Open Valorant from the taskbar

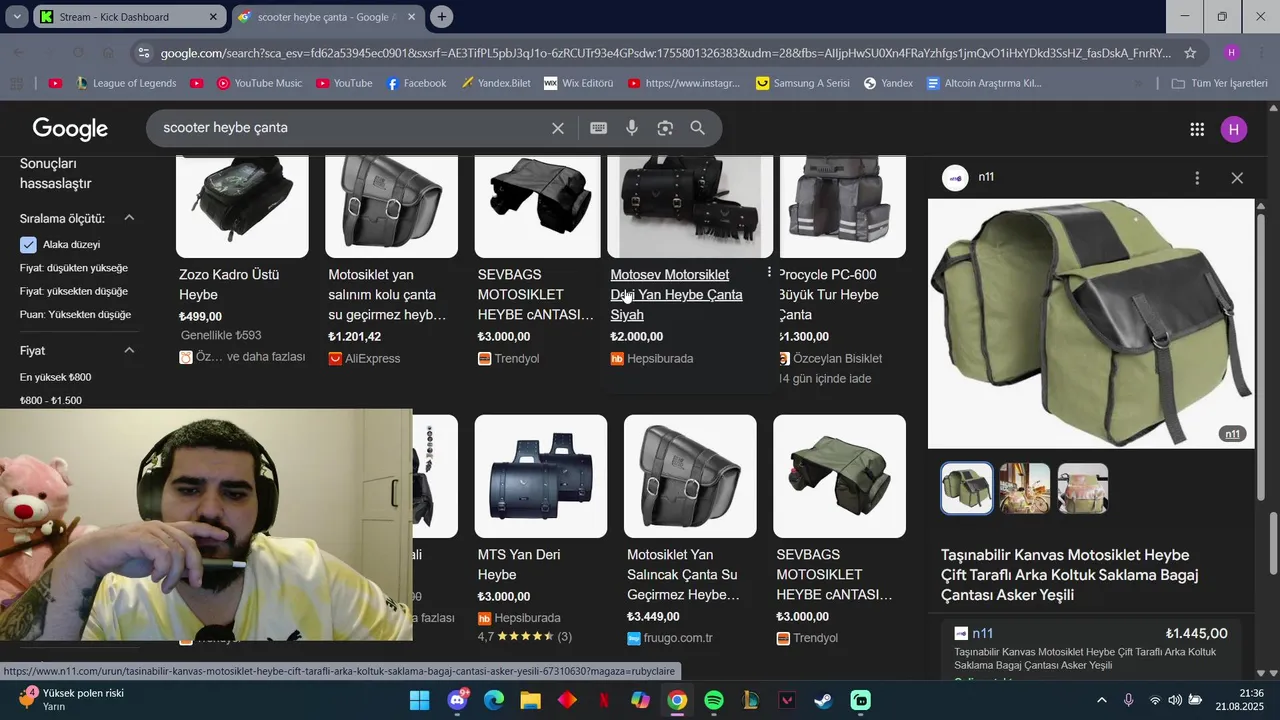point(787,700)
